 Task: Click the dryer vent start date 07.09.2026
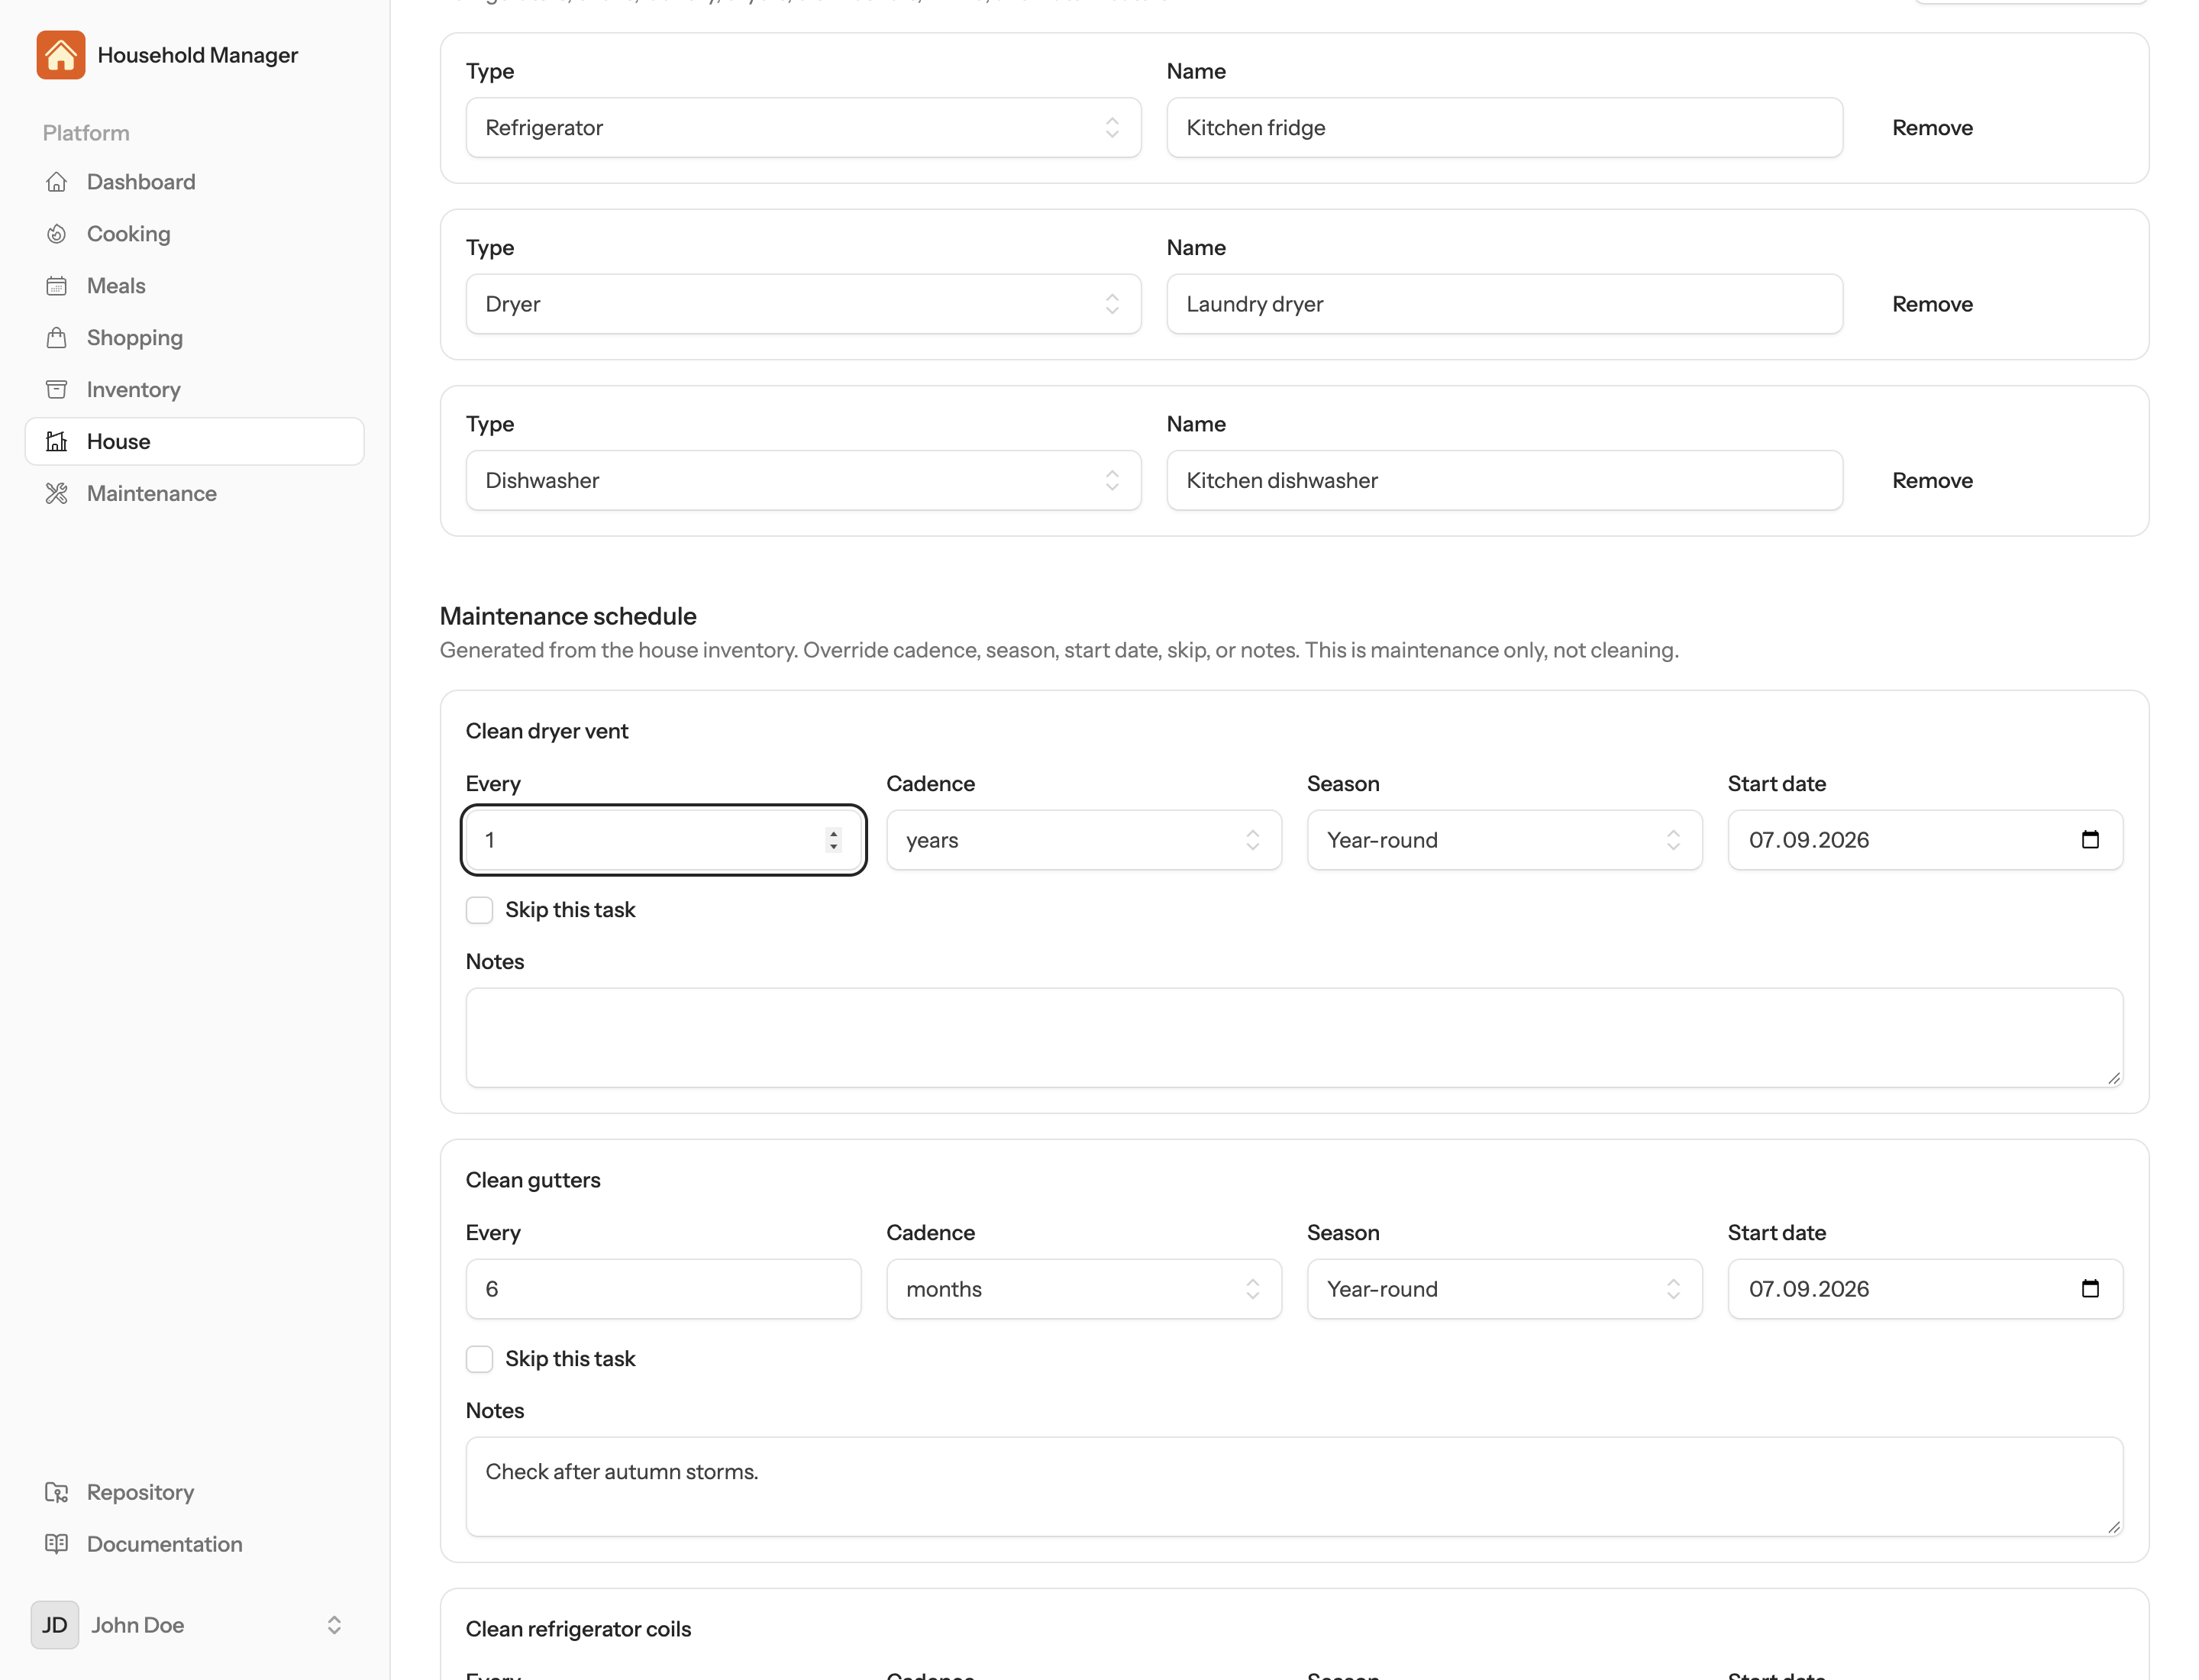click(1808, 840)
